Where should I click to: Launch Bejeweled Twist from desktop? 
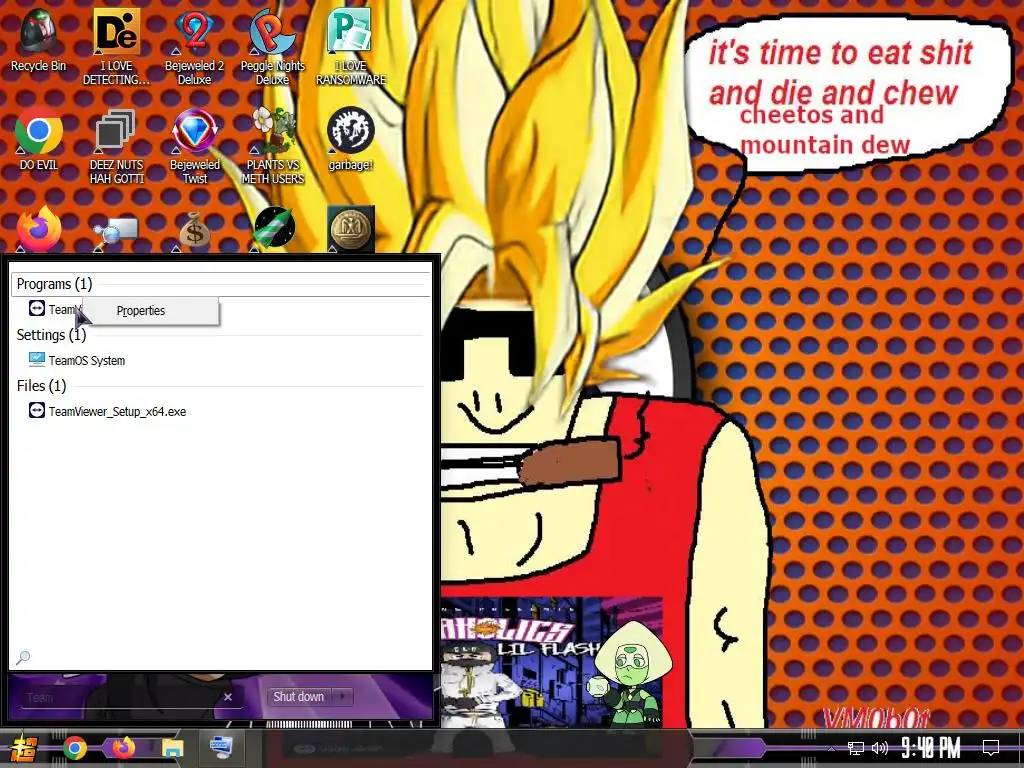click(x=195, y=146)
